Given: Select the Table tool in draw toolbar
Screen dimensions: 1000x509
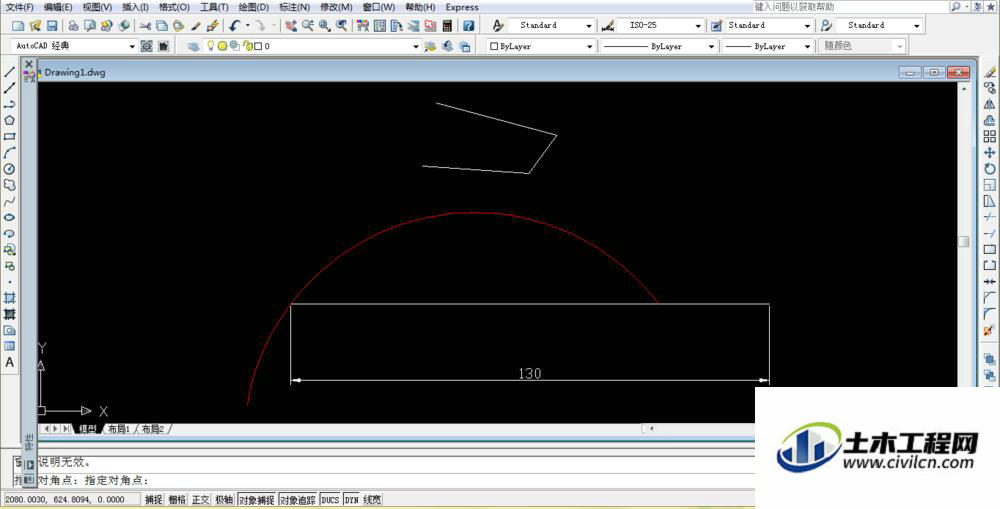Looking at the screenshot, I should 10,346.
